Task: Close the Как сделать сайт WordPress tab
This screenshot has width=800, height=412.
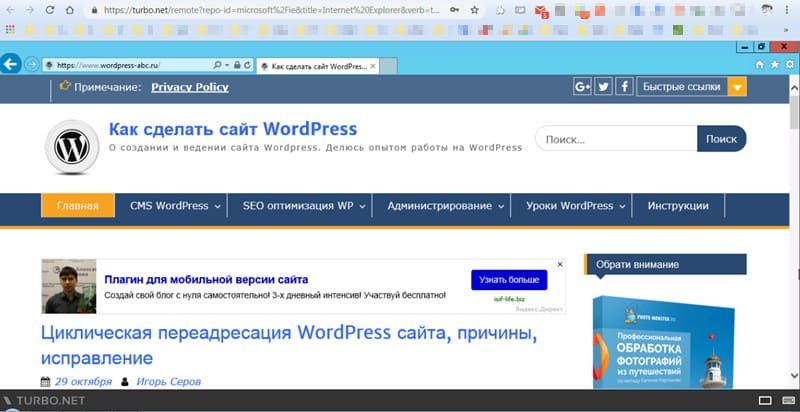Action: pos(373,66)
